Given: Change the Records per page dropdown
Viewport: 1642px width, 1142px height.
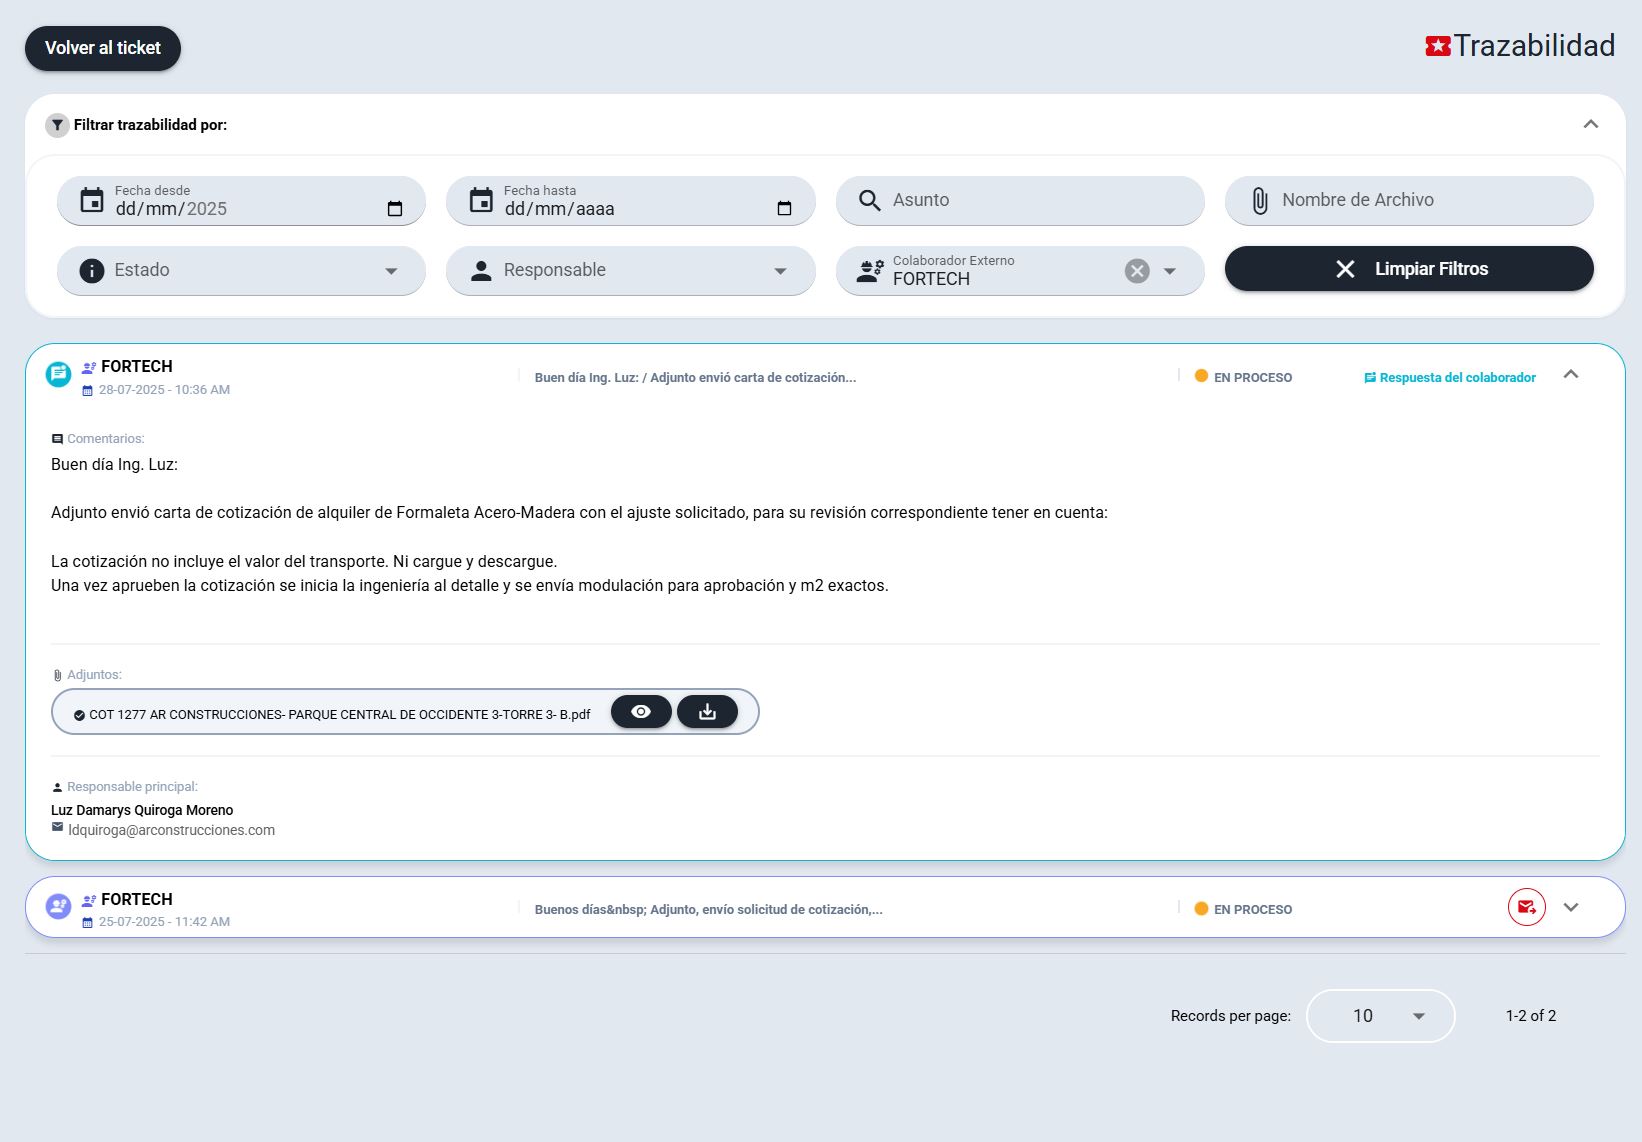Looking at the screenshot, I should click(x=1380, y=1016).
